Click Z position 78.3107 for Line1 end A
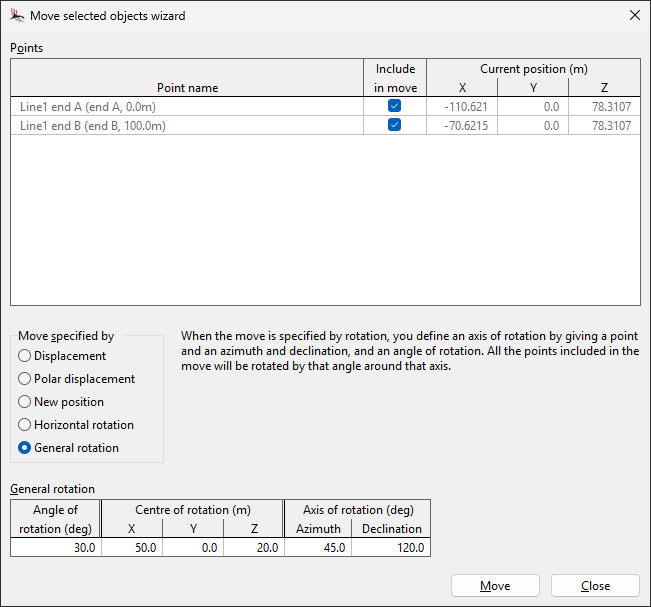This screenshot has height=607, width=651. (x=604, y=107)
